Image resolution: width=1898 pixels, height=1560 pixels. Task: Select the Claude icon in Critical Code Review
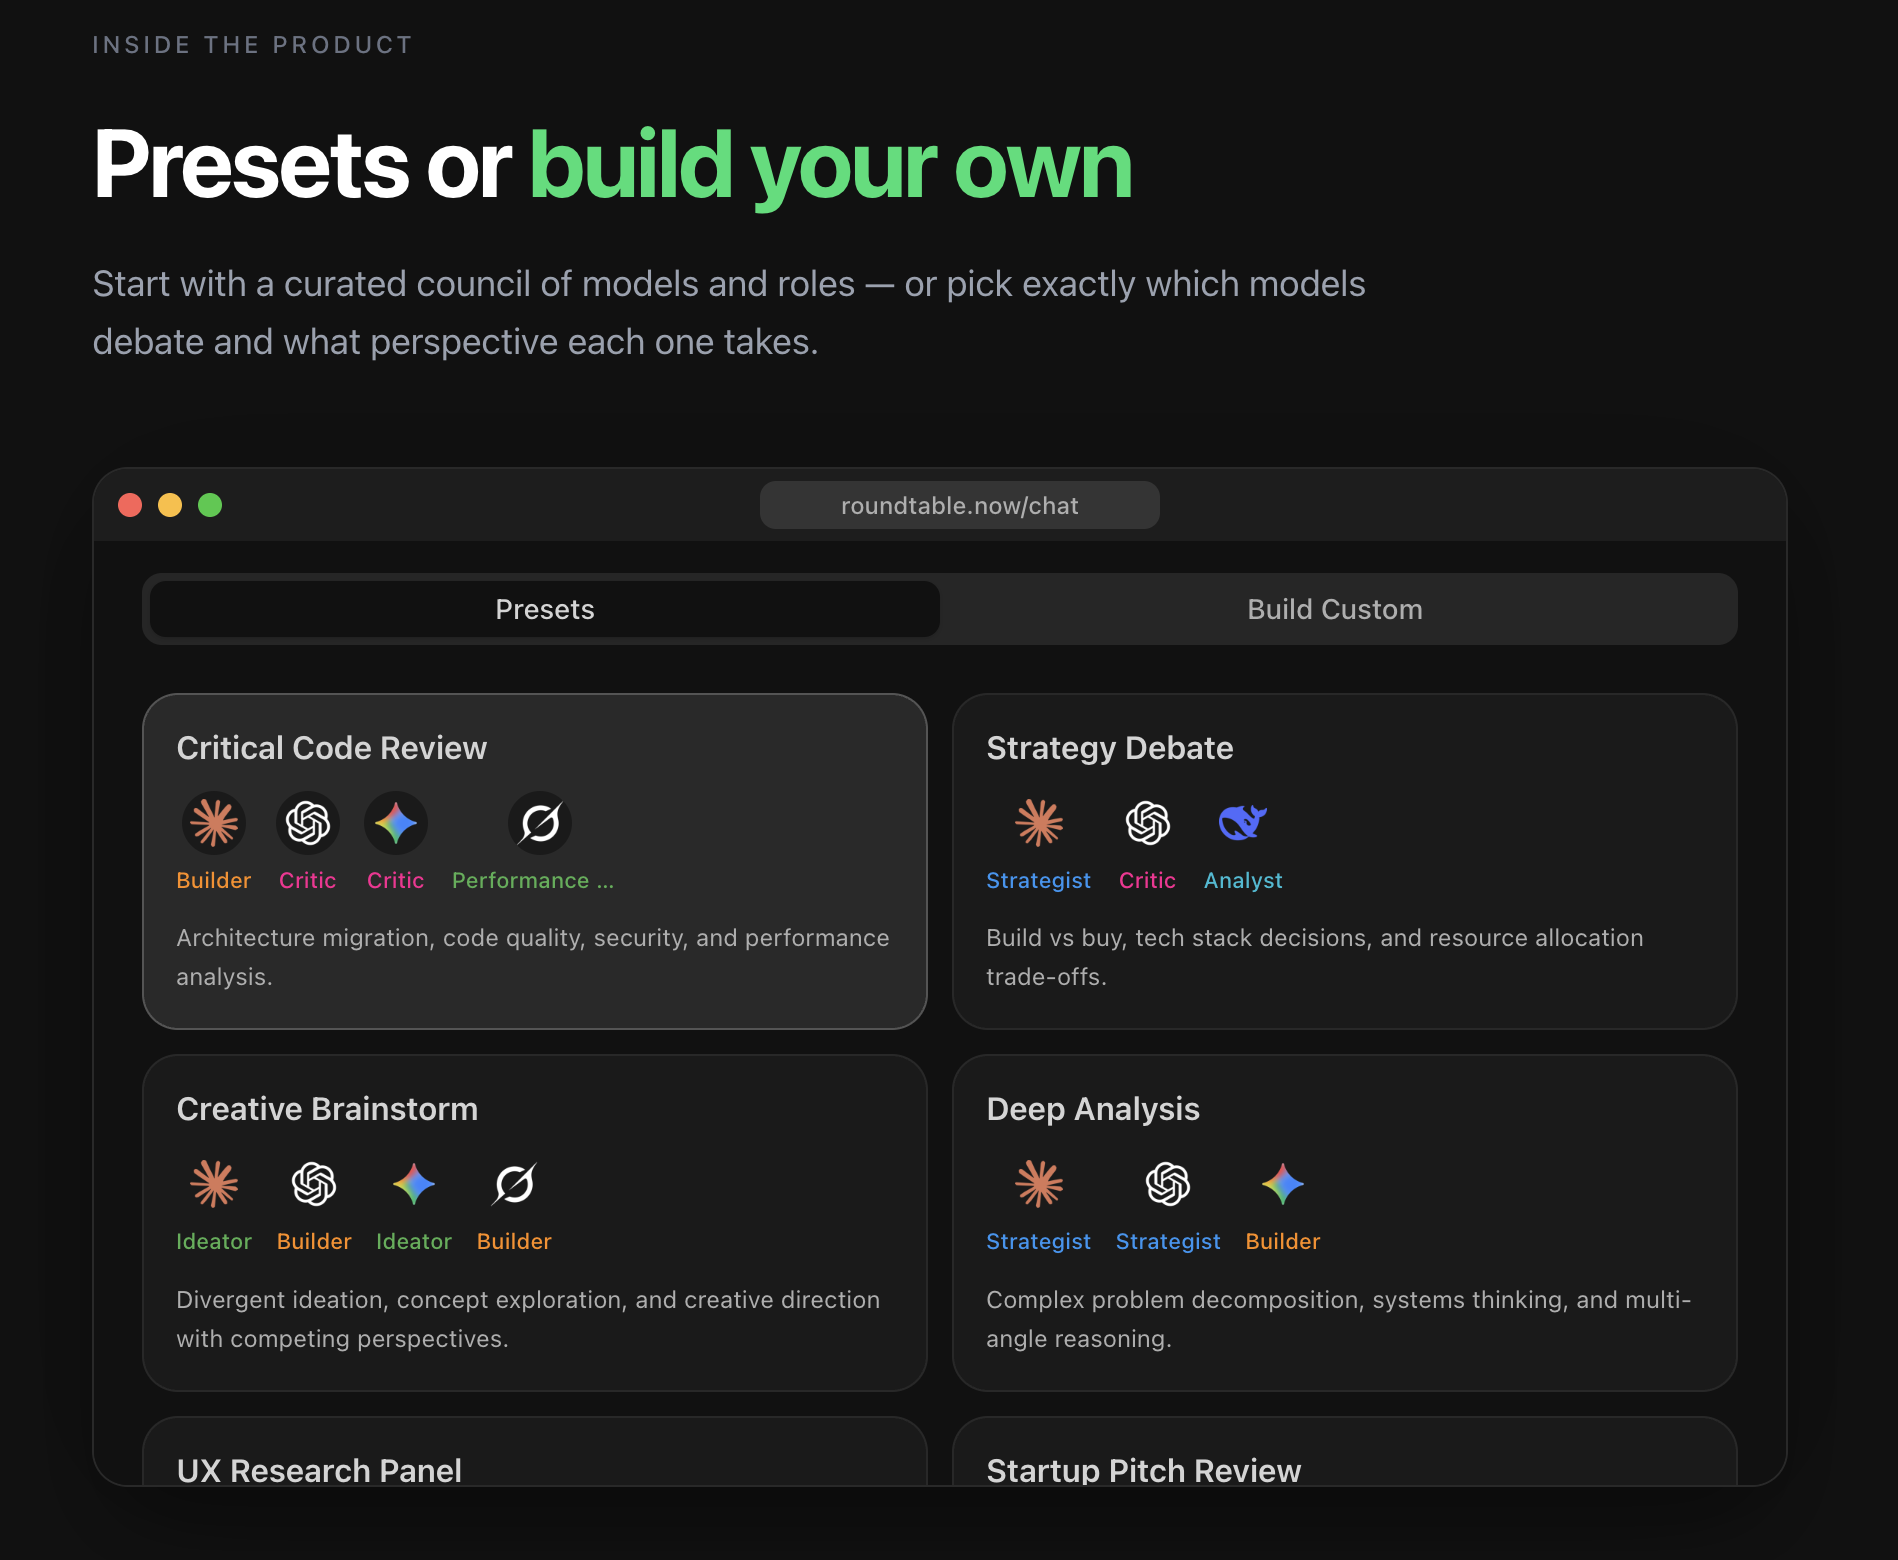tap(214, 824)
